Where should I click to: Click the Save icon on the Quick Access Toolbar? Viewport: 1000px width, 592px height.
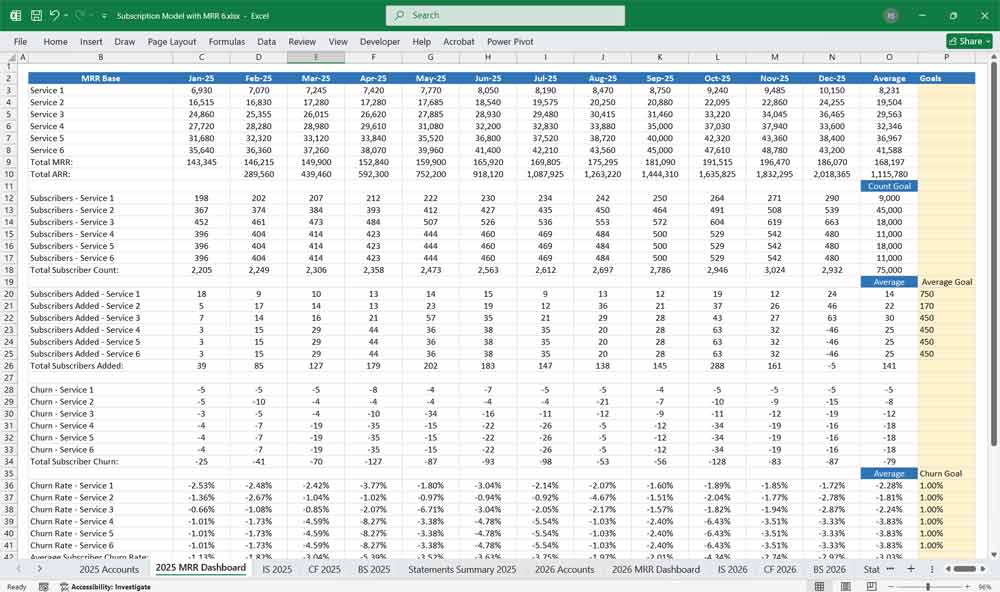(36, 16)
